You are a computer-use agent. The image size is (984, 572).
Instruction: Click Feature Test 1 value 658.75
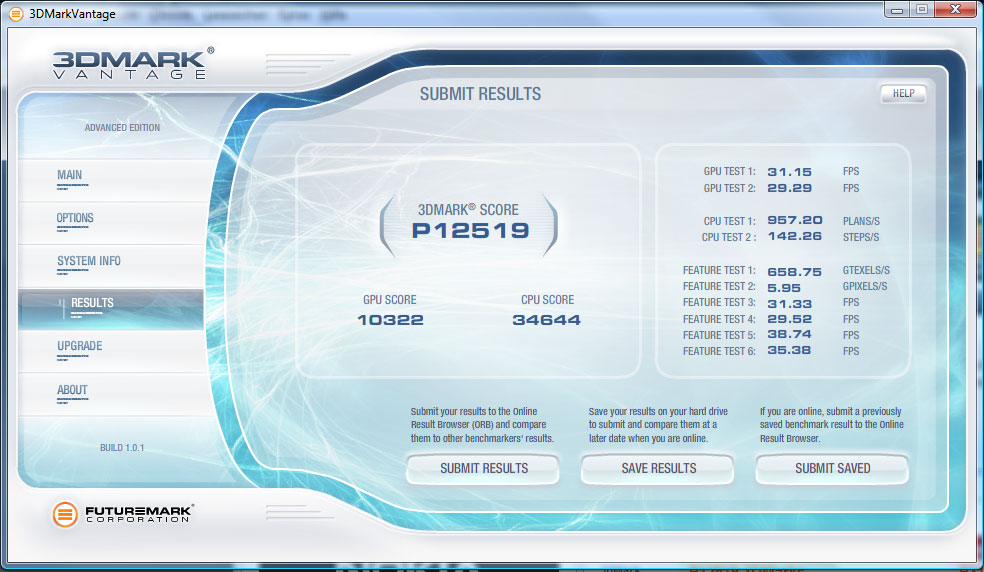point(794,272)
